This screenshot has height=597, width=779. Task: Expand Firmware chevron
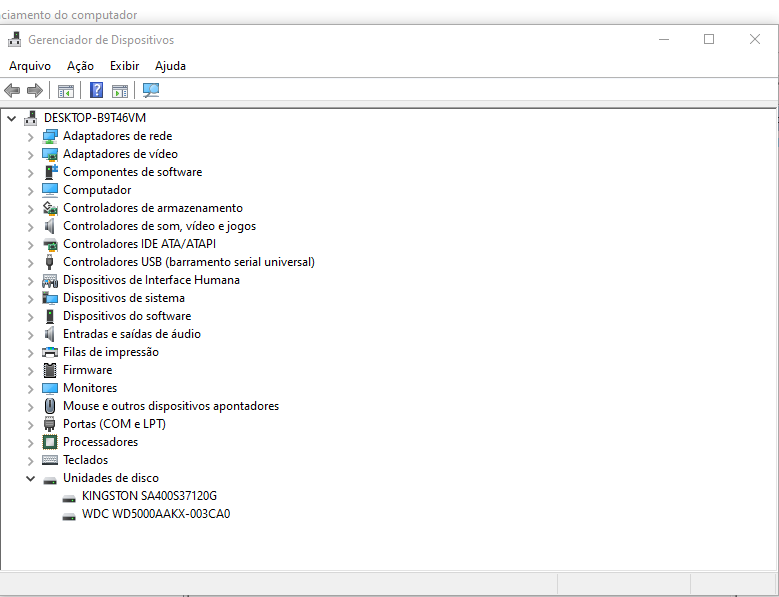tap(30, 371)
